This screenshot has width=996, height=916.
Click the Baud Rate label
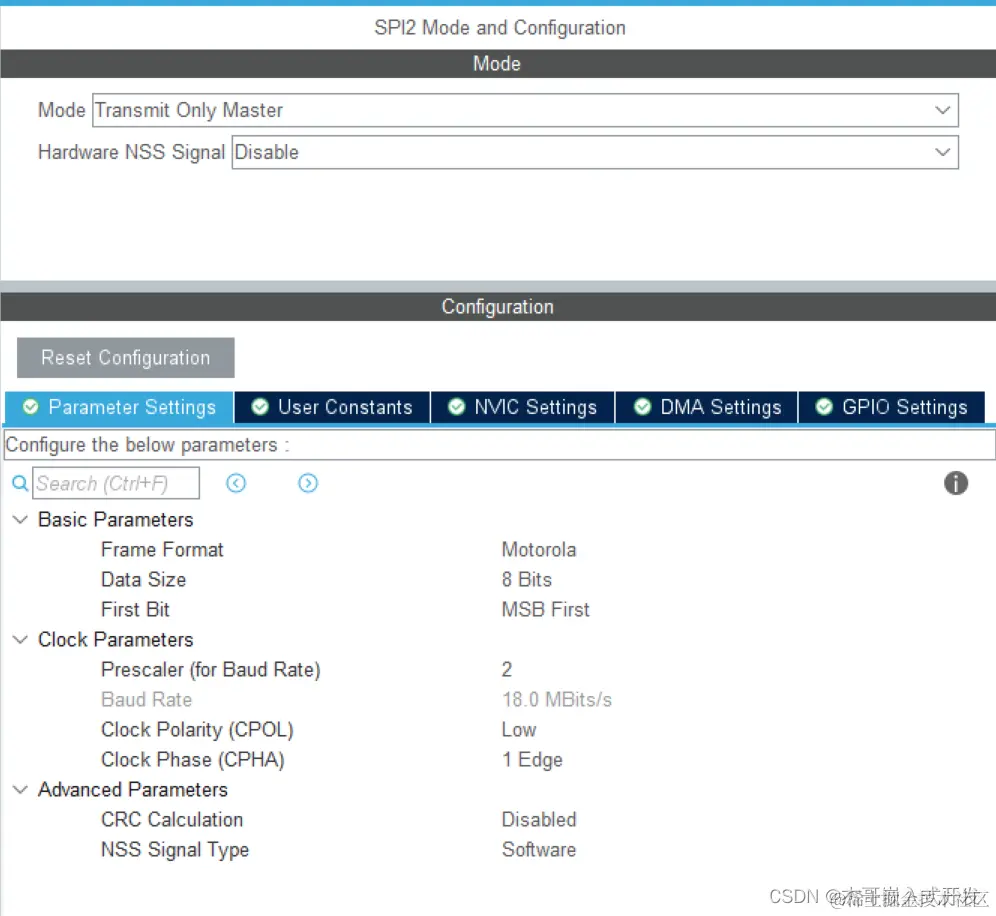point(147,699)
